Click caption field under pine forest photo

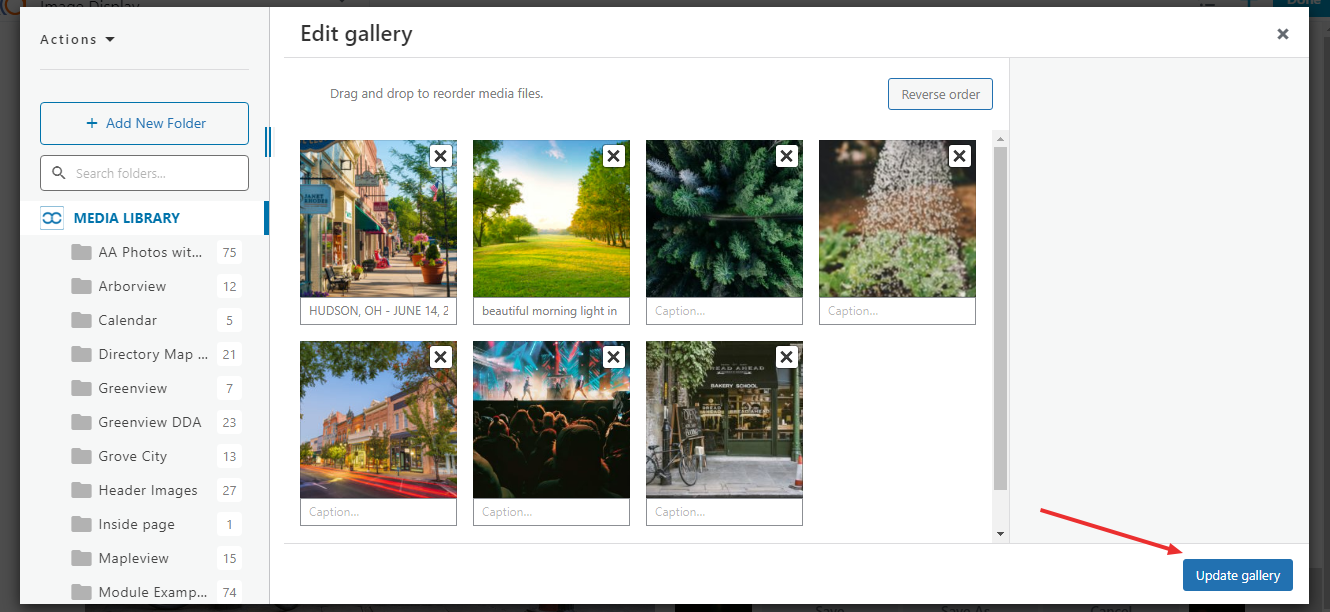[x=724, y=311]
